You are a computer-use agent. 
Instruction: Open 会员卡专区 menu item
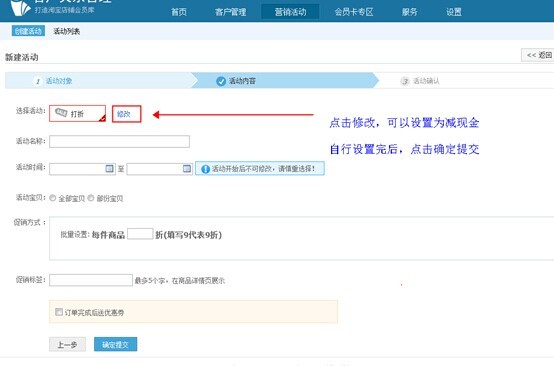354,12
